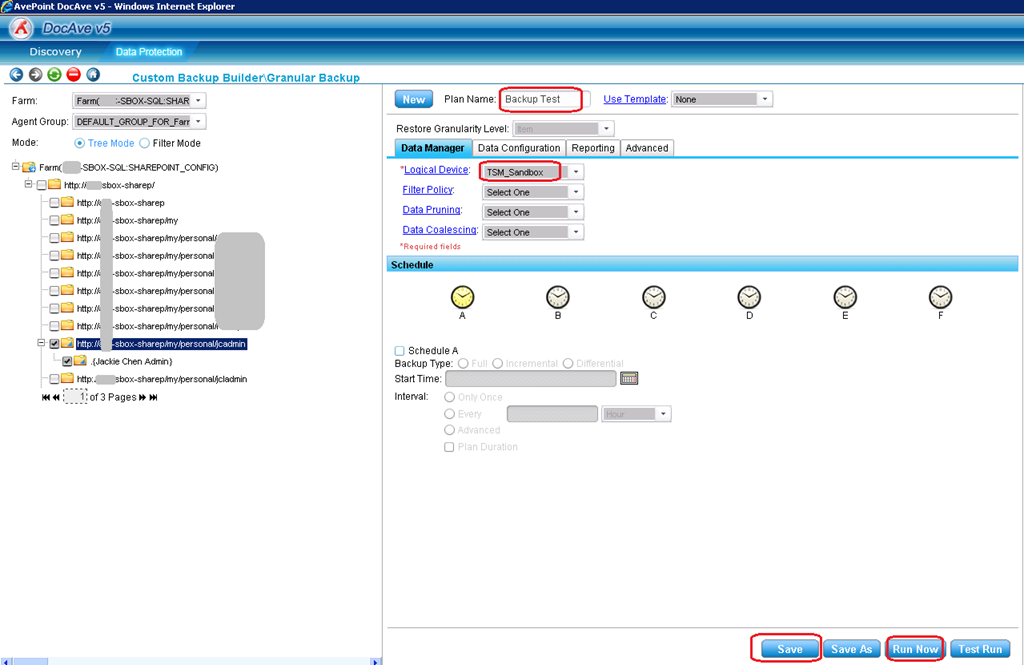Image resolution: width=1024 pixels, height=665 pixels.
Task: Select schedule clock C
Action: point(653,297)
